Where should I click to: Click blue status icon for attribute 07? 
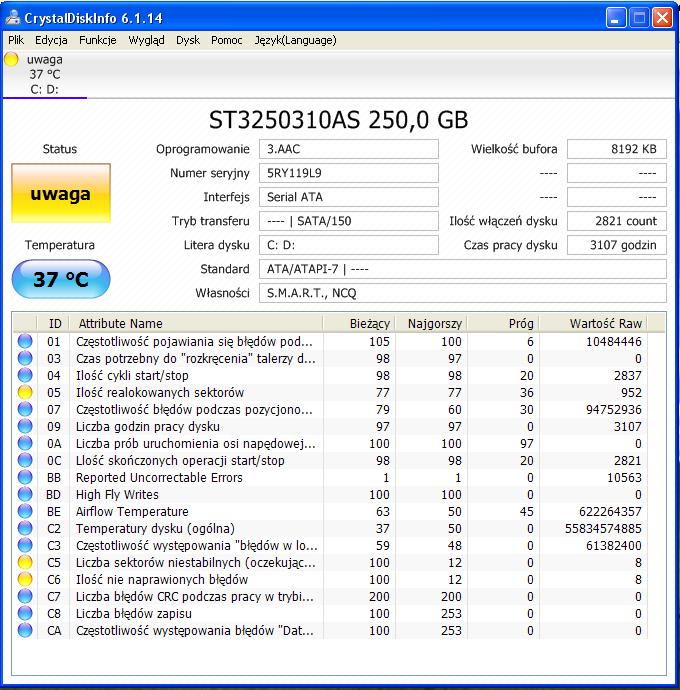(25, 409)
